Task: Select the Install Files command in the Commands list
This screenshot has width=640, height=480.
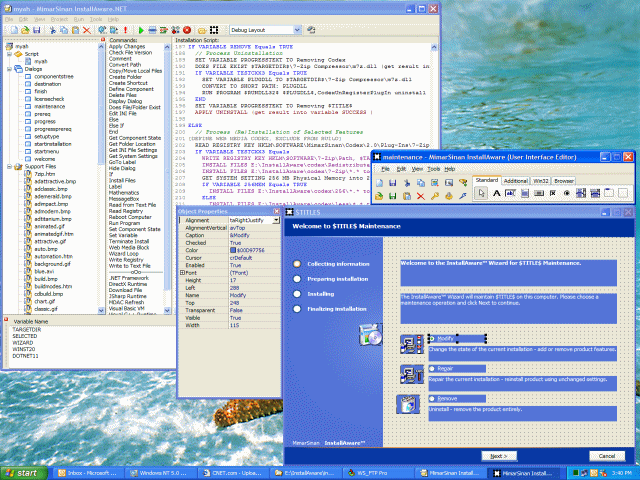Action: [x=122, y=180]
